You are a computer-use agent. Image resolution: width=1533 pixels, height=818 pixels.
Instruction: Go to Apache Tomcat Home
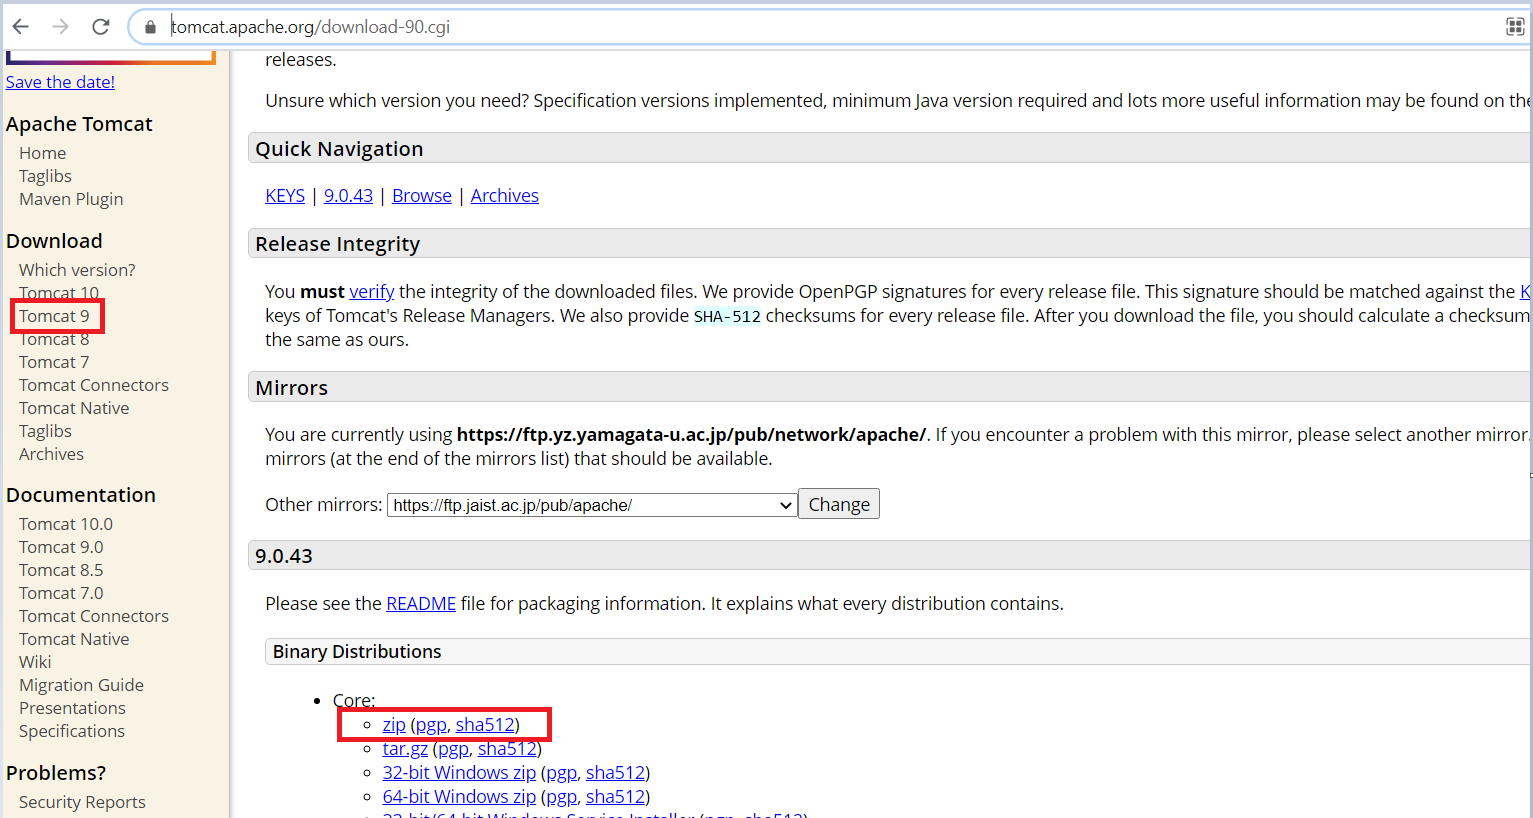(42, 153)
